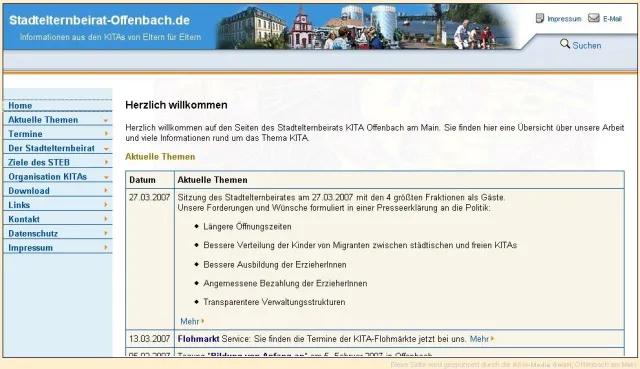This screenshot has width=640, height=369.
Task: Click the arrow beside Links
Action: click(x=106, y=205)
